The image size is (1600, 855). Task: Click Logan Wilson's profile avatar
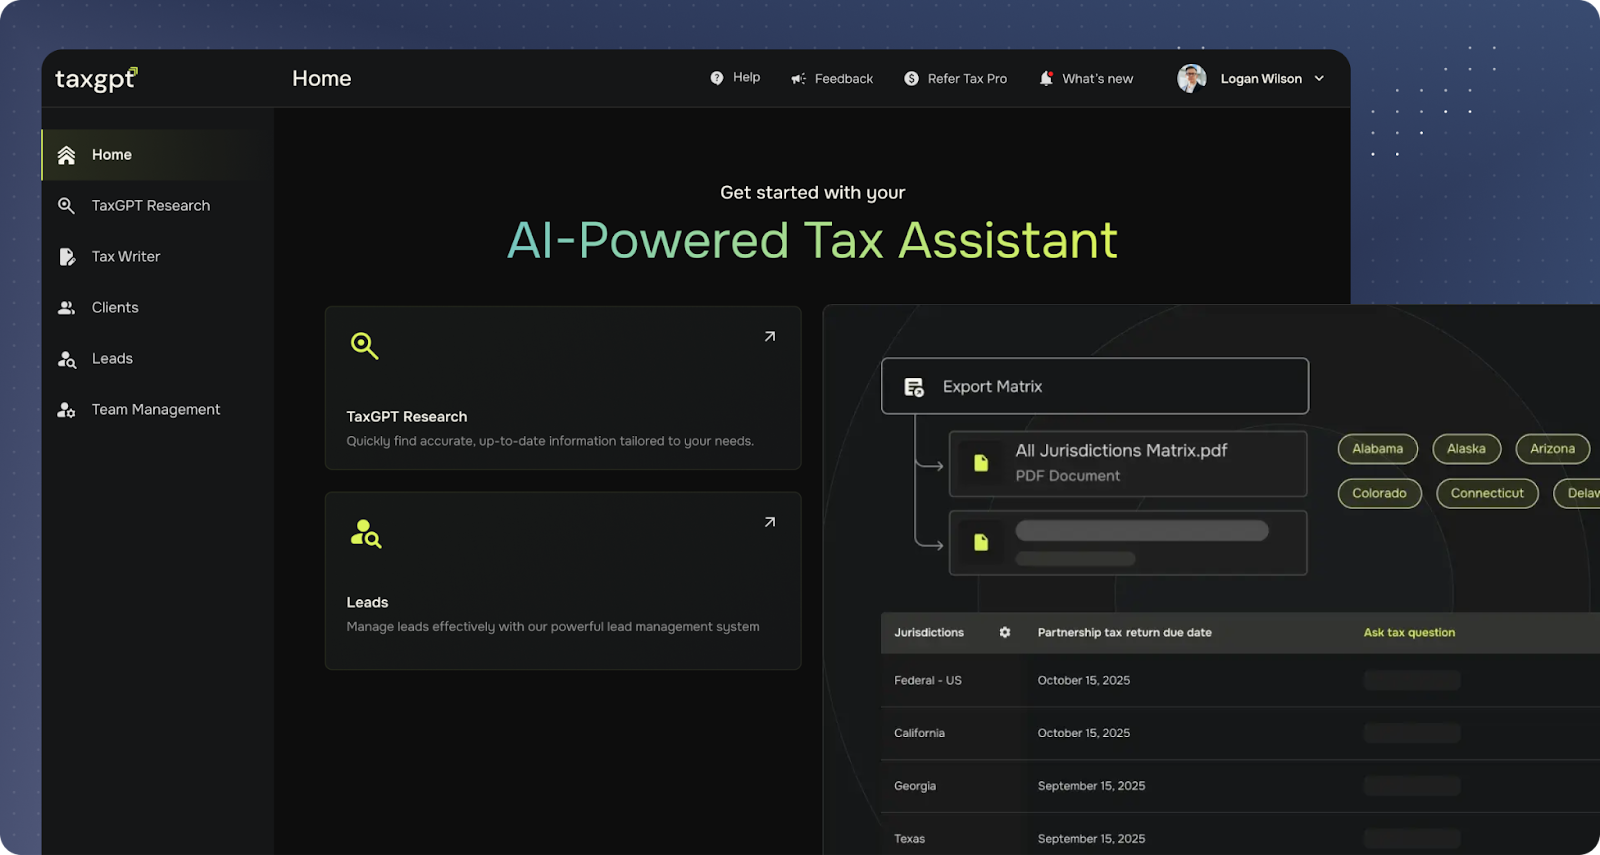[x=1191, y=78]
